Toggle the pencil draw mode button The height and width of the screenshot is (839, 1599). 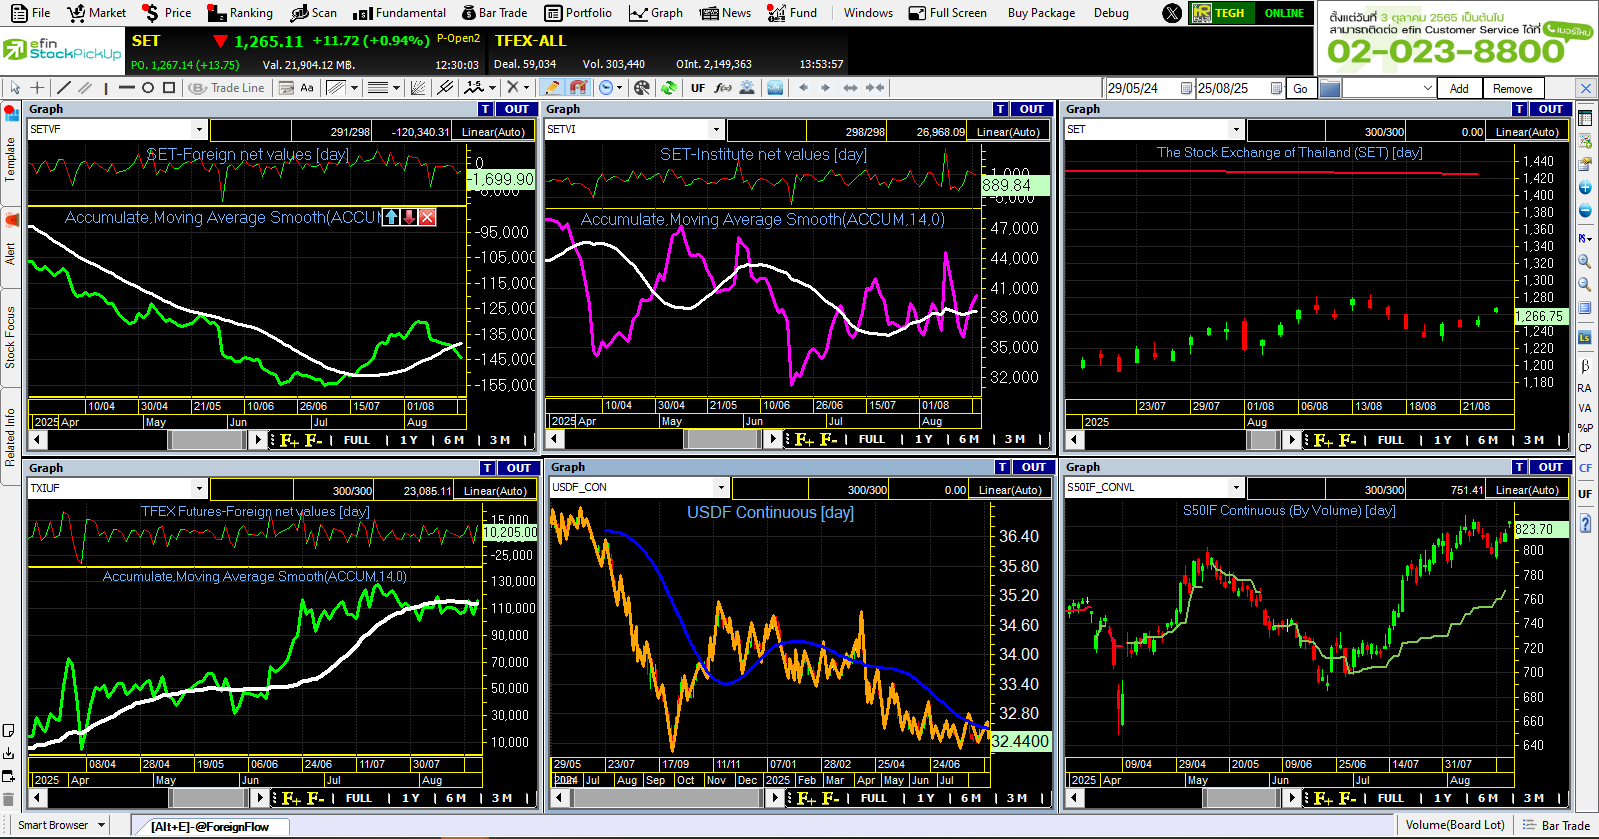(x=551, y=88)
